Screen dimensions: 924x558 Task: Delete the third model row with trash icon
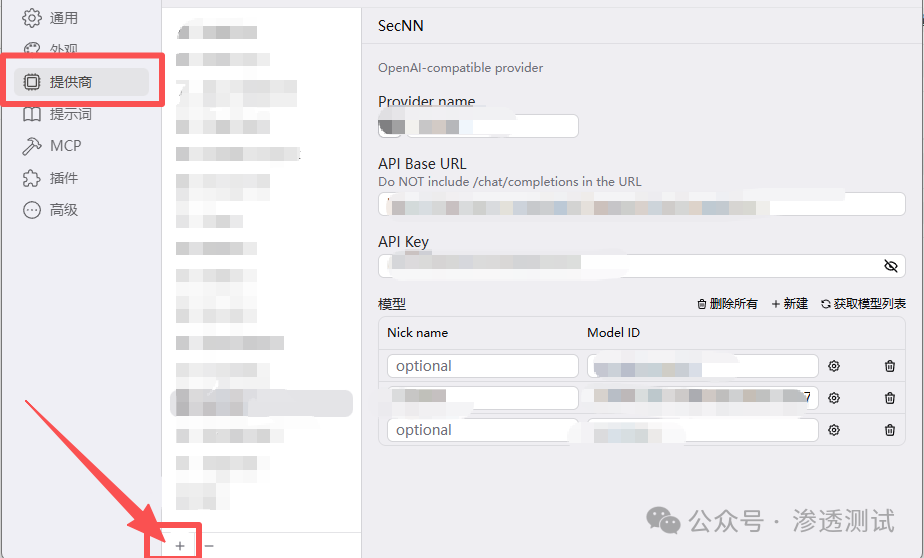pyautogui.click(x=890, y=430)
